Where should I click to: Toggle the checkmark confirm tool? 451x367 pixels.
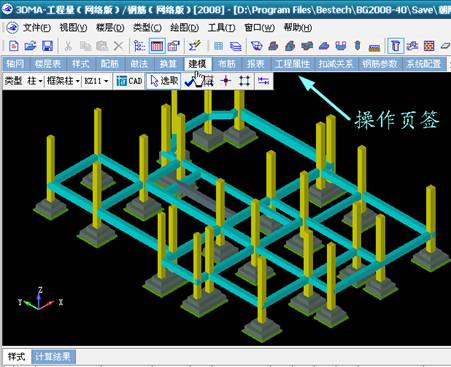pos(190,81)
